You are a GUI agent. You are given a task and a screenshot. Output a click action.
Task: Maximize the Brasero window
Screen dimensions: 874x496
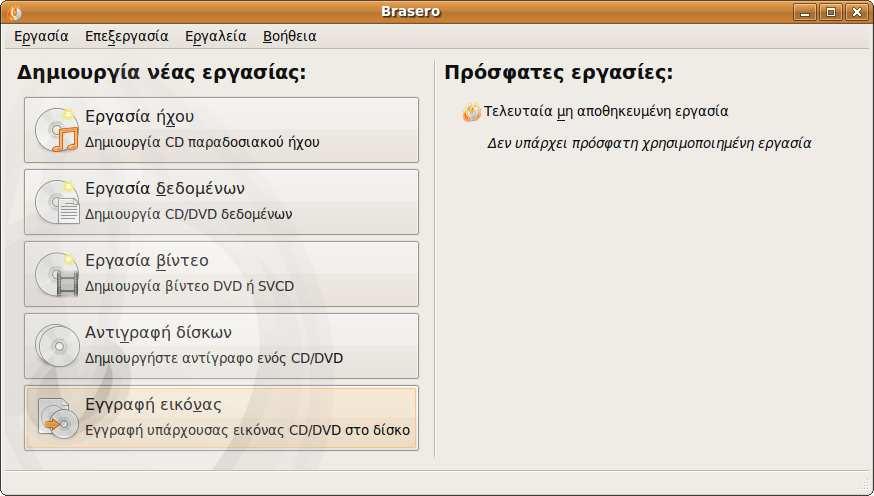pos(831,12)
